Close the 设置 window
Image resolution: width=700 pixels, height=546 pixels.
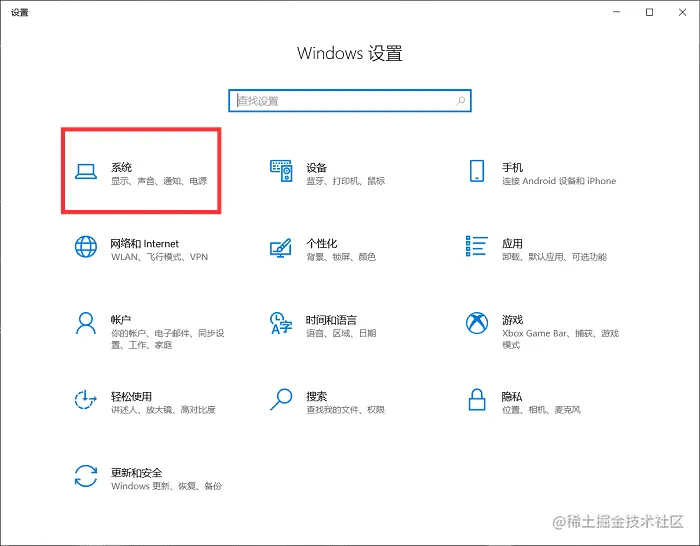coord(682,12)
